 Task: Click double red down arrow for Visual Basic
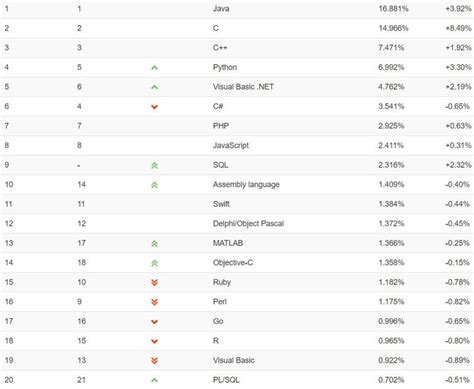pos(154,361)
